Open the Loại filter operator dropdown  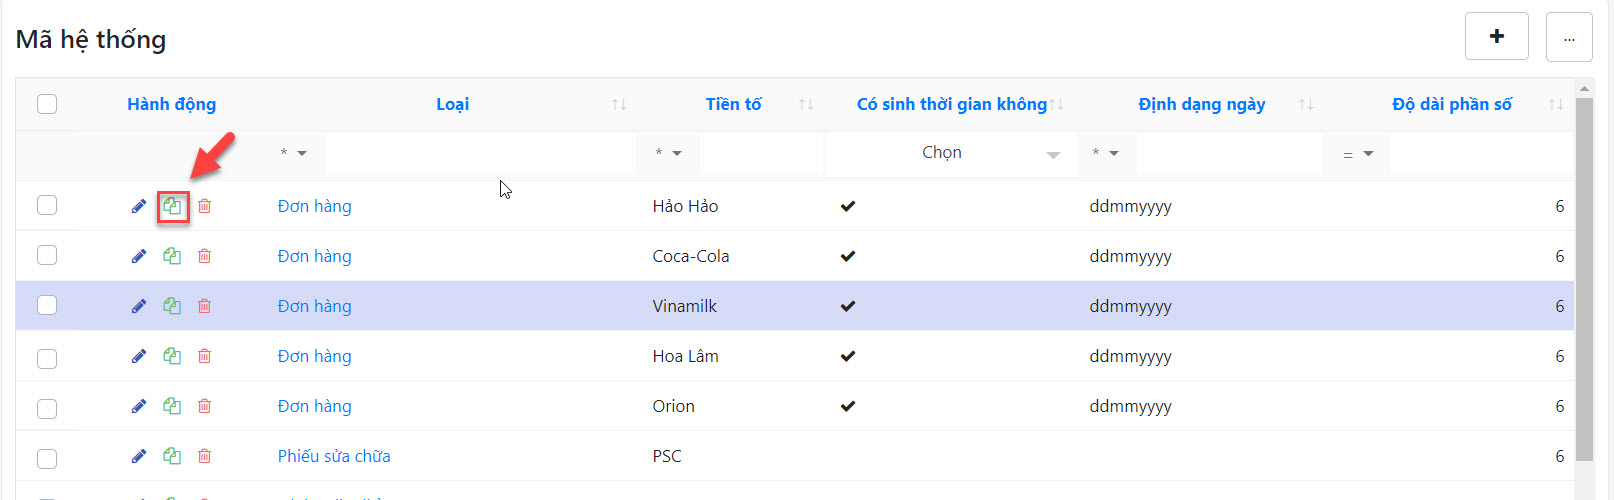click(x=293, y=153)
